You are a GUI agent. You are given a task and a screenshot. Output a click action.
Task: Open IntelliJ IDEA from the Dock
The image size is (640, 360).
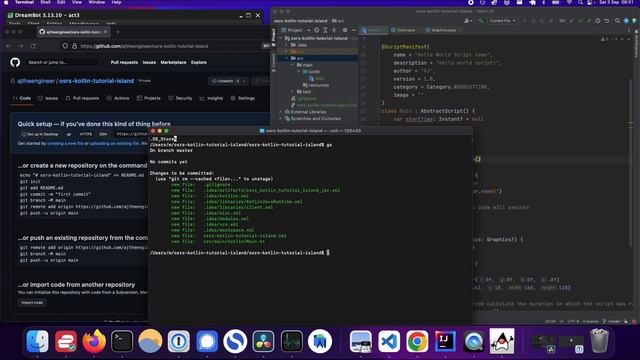click(445, 341)
